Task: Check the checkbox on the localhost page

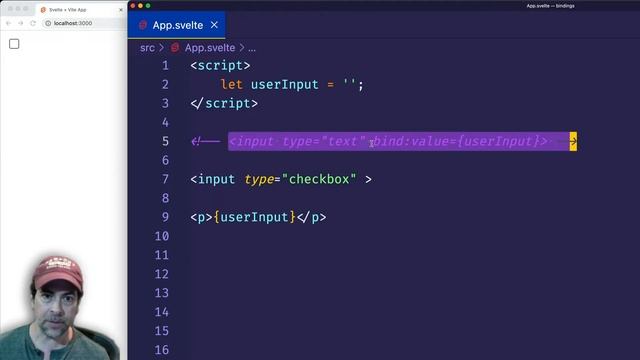Action: (x=14, y=44)
